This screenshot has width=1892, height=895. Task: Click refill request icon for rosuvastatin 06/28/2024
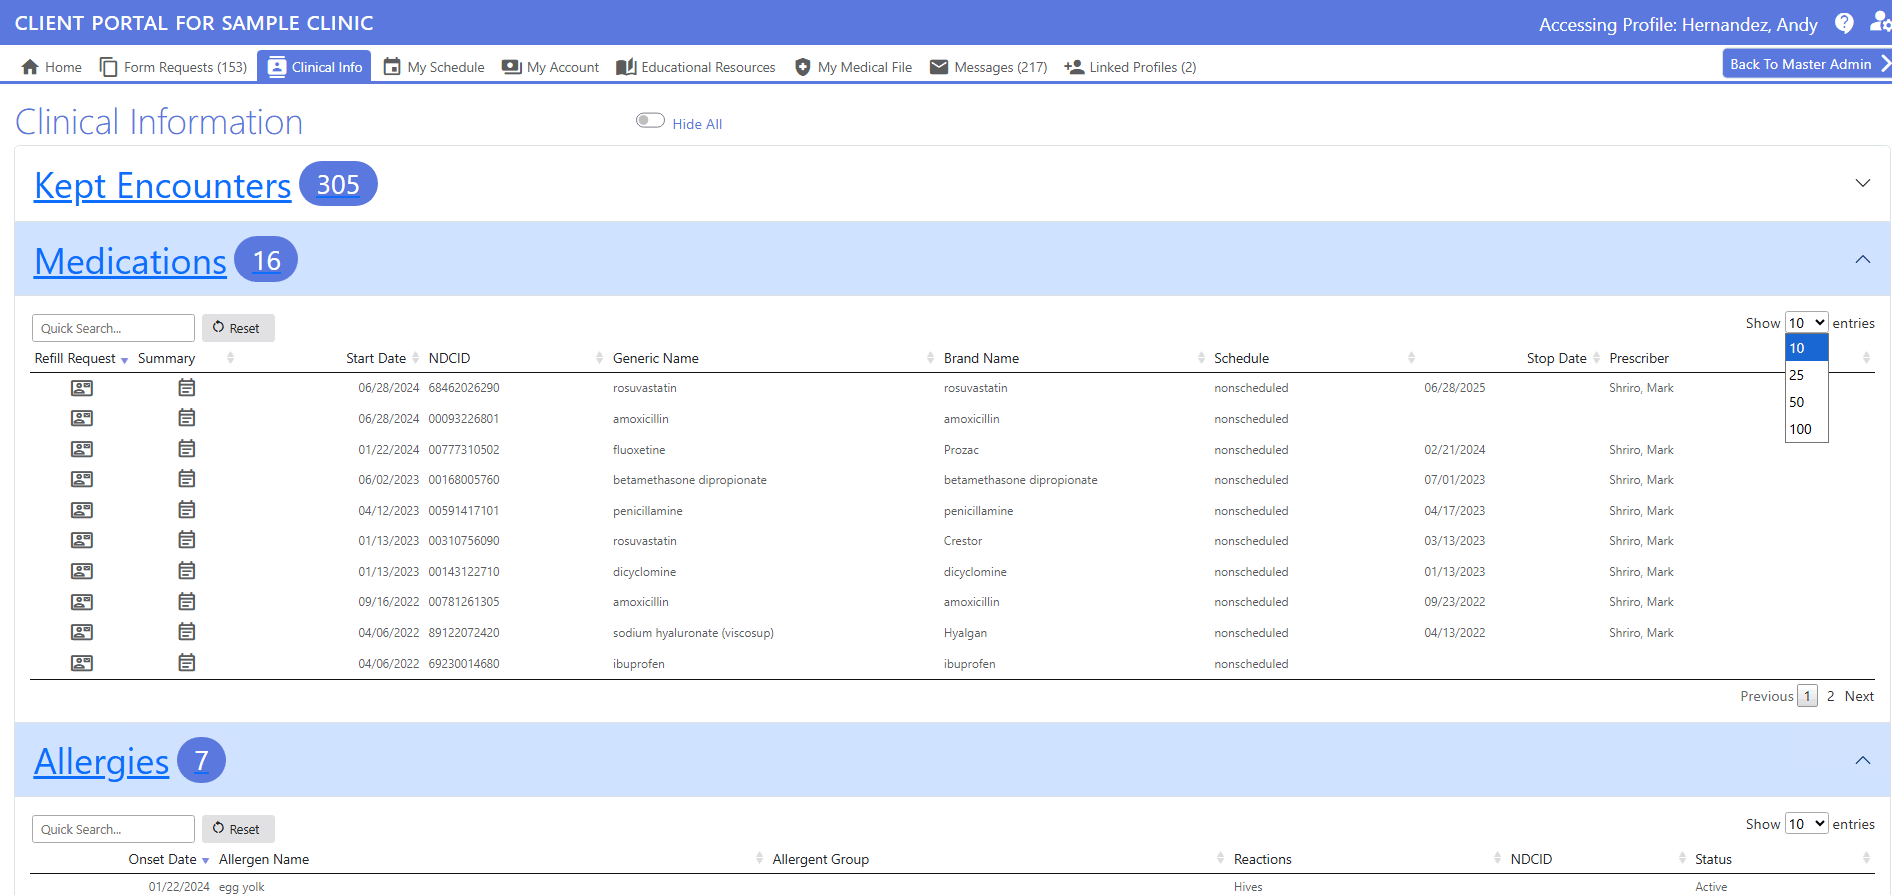coord(82,388)
